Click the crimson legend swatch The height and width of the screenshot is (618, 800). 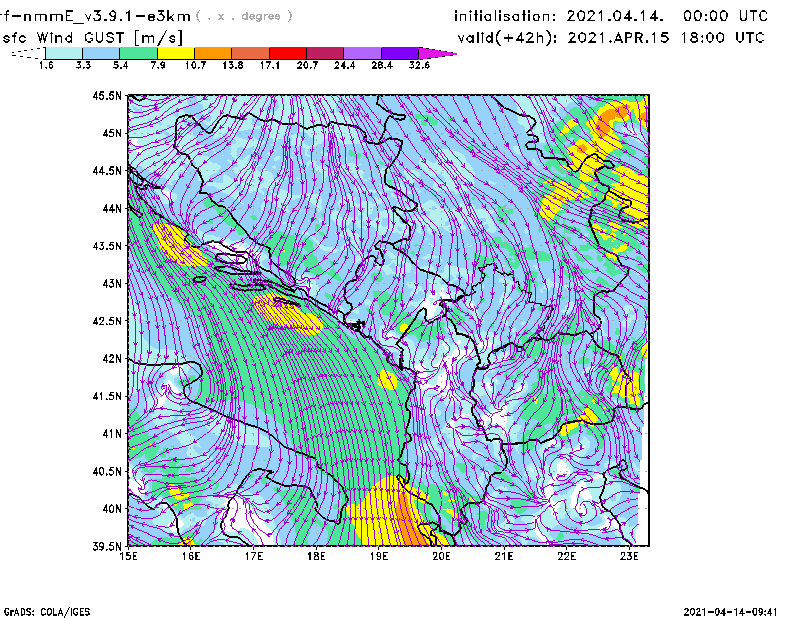tap(326, 53)
